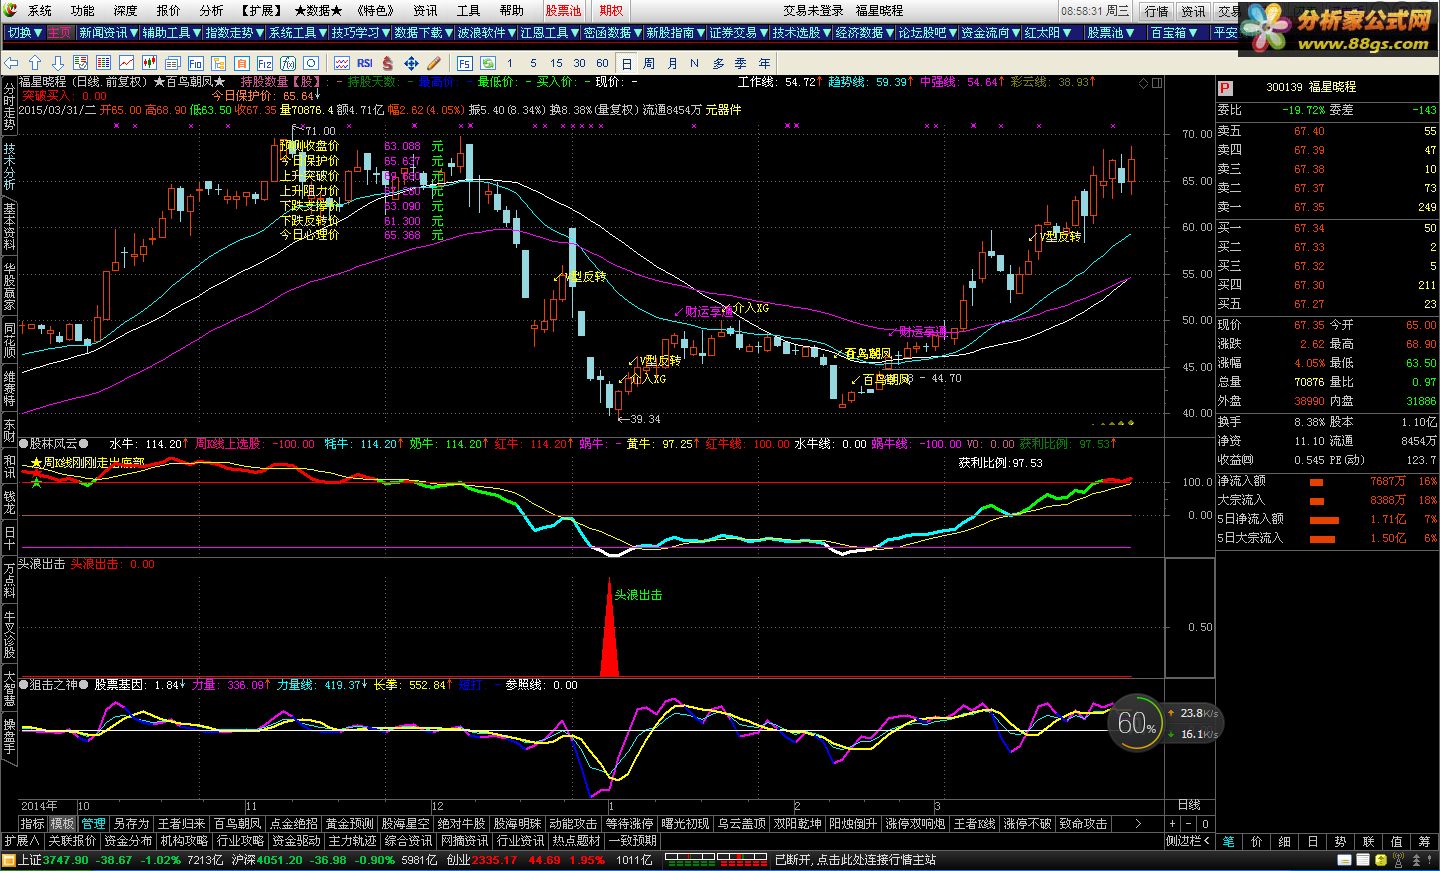
Task: Toggle the RSI indicator icon
Action: pos(365,63)
